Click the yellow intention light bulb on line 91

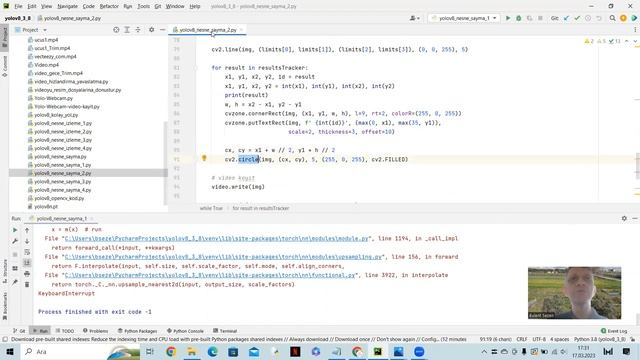tap(204, 158)
